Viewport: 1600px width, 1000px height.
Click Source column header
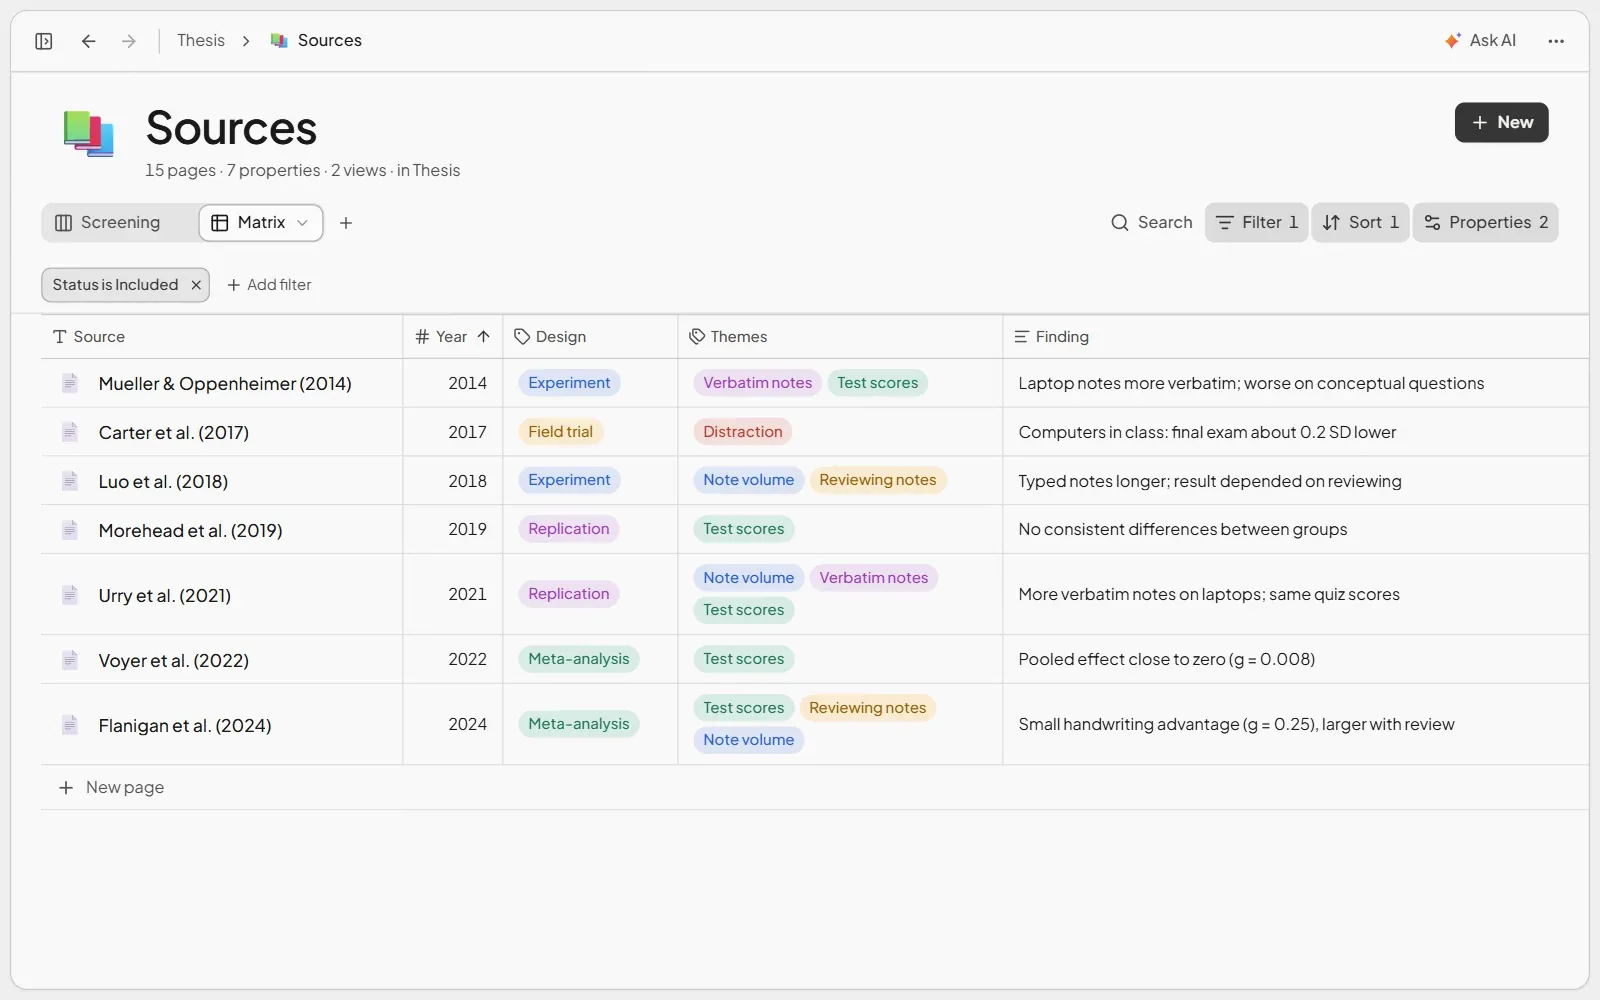click(x=222, y=337)
